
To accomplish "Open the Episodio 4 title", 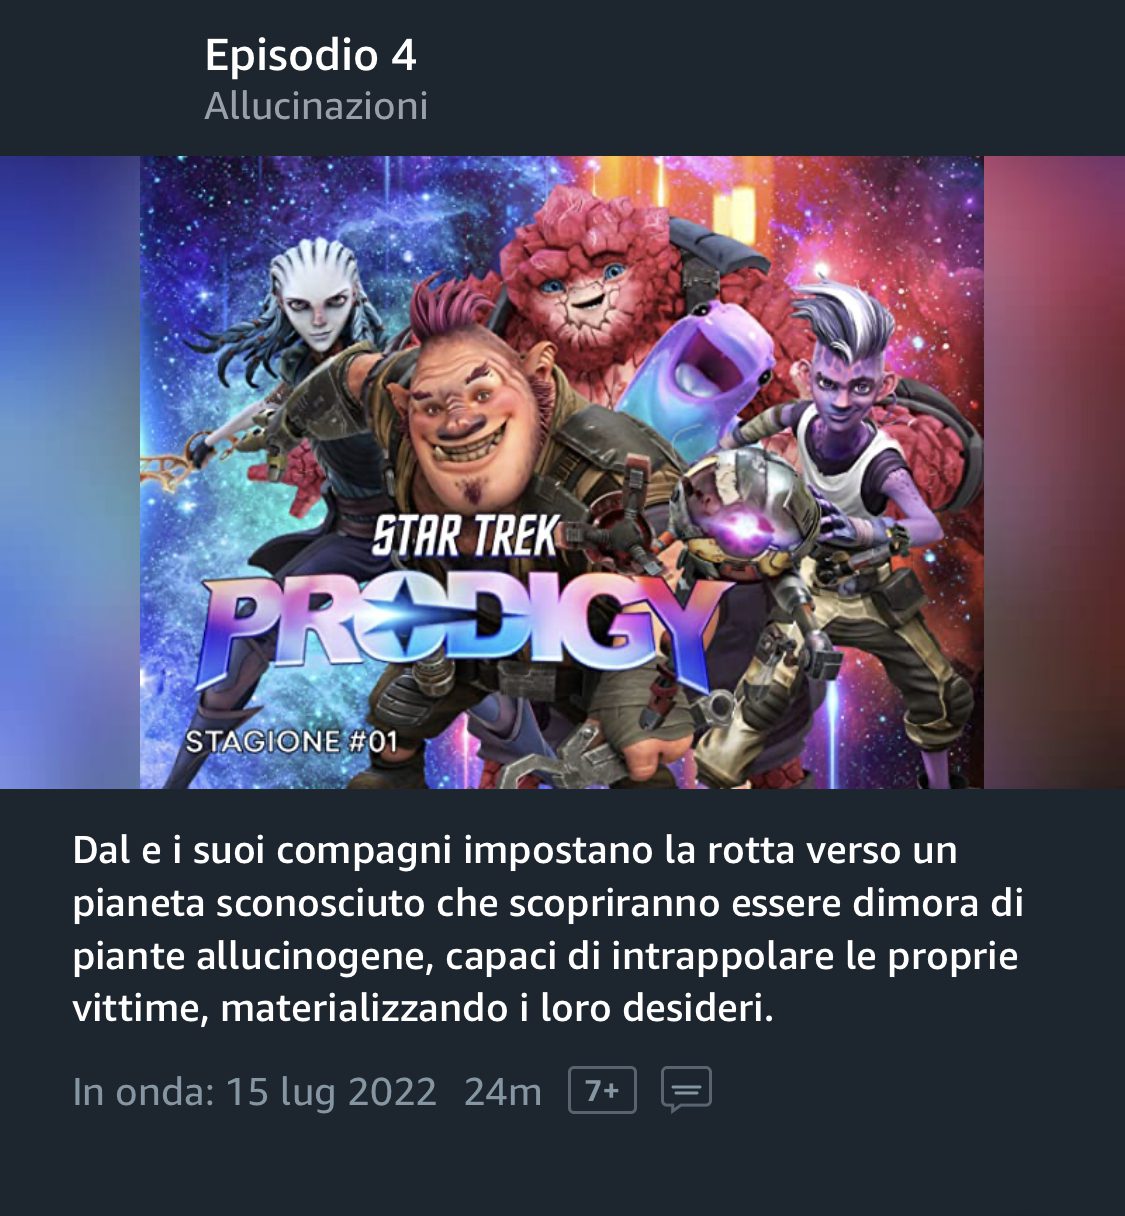I will (x=310, y=55).
